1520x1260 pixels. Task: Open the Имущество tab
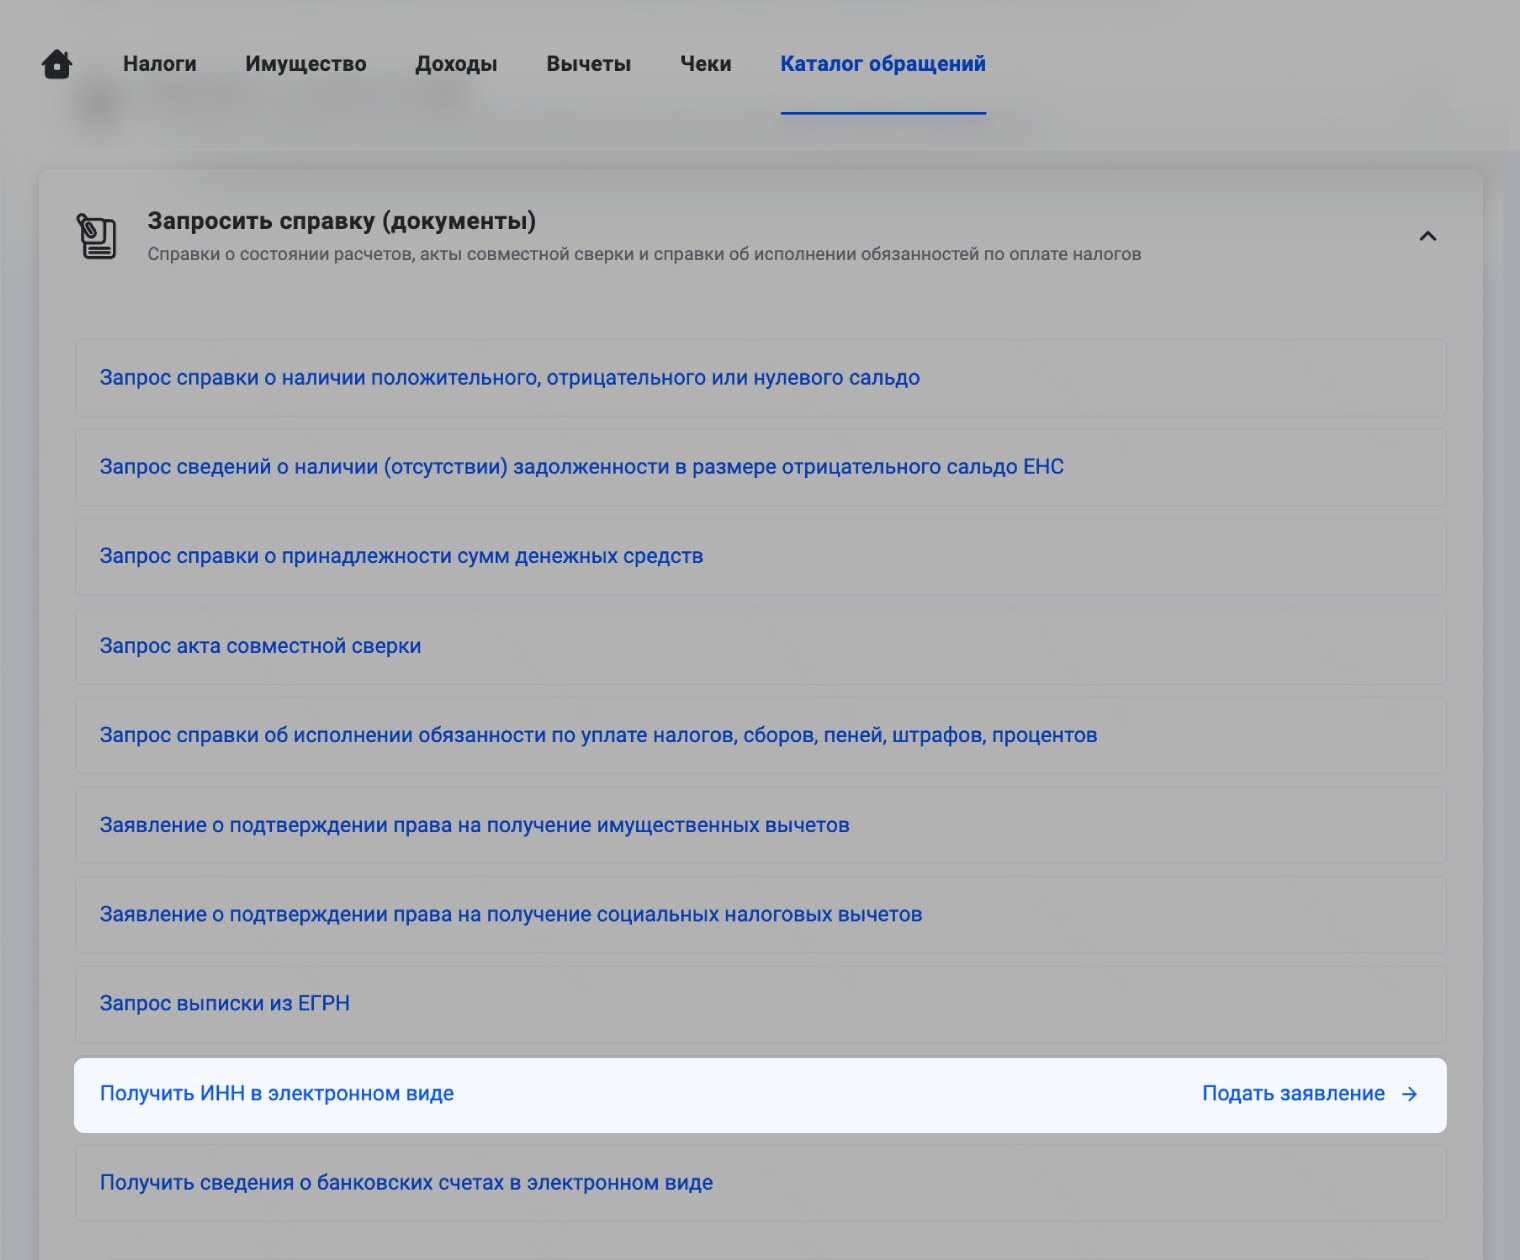click(306, 64)
